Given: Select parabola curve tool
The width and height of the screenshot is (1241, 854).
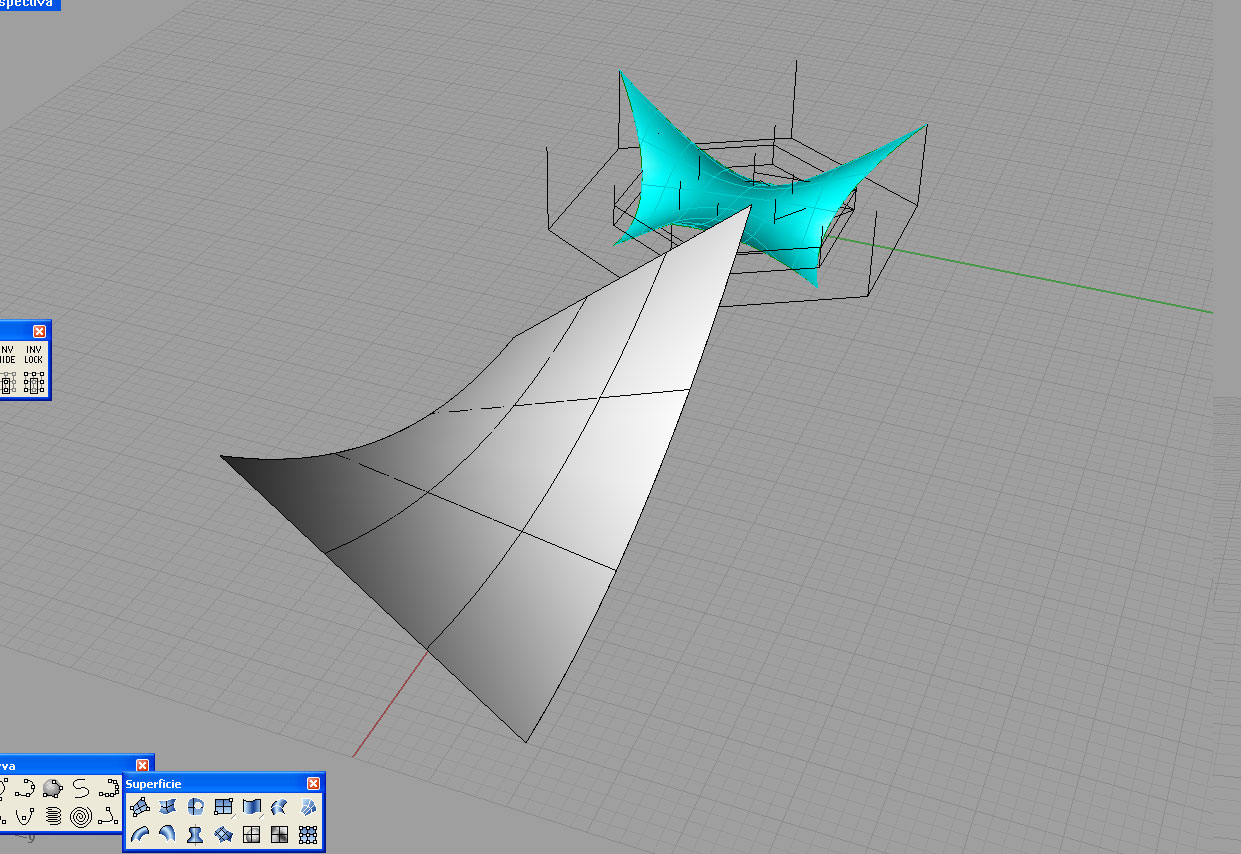Looking at the screenshot, I should 24,817.
